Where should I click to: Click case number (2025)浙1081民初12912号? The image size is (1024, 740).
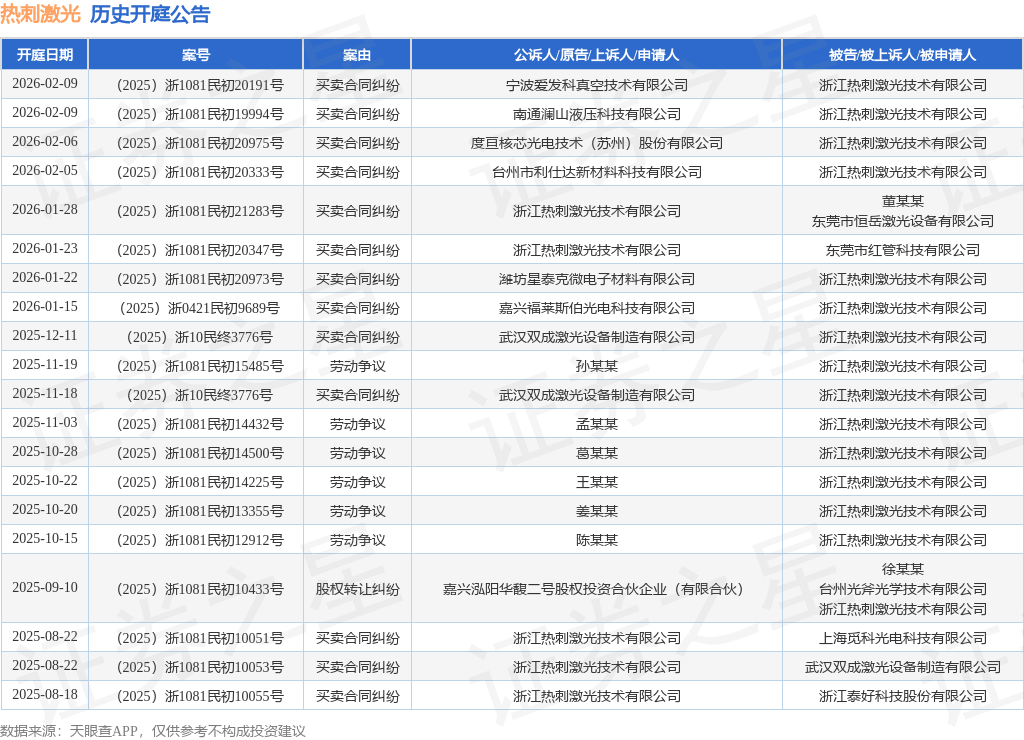point(200,540)
